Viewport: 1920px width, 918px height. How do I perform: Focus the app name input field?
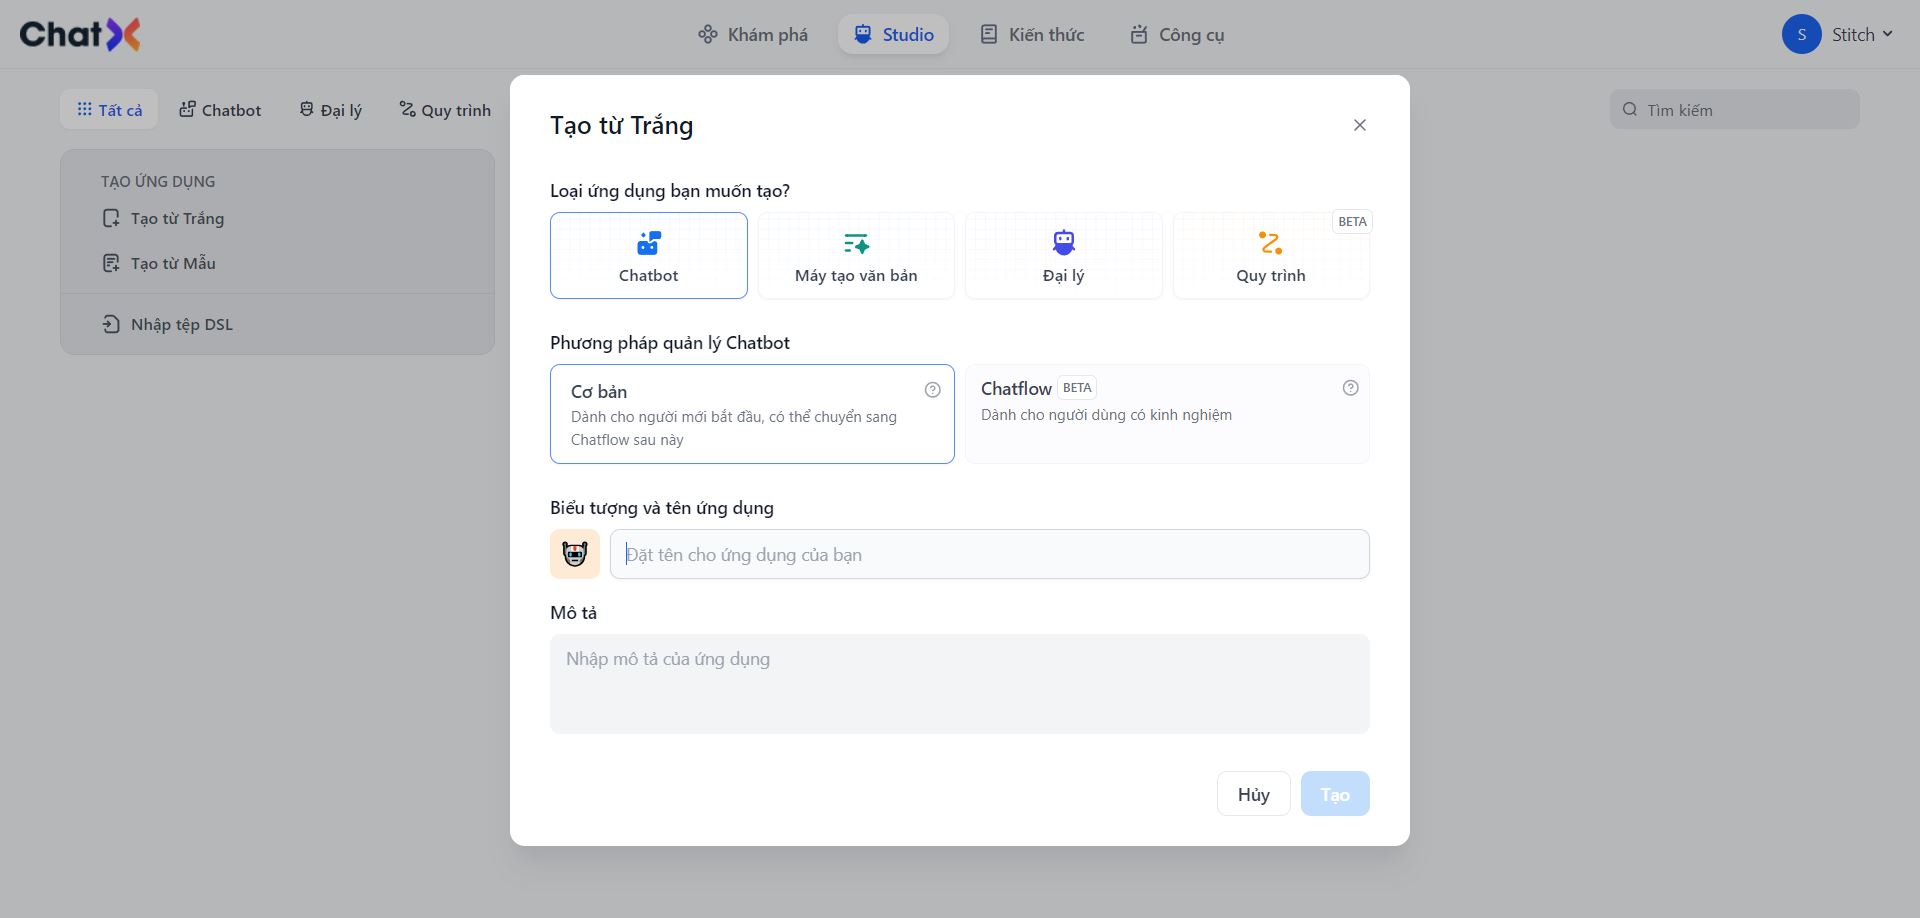(x=990, y=554)
